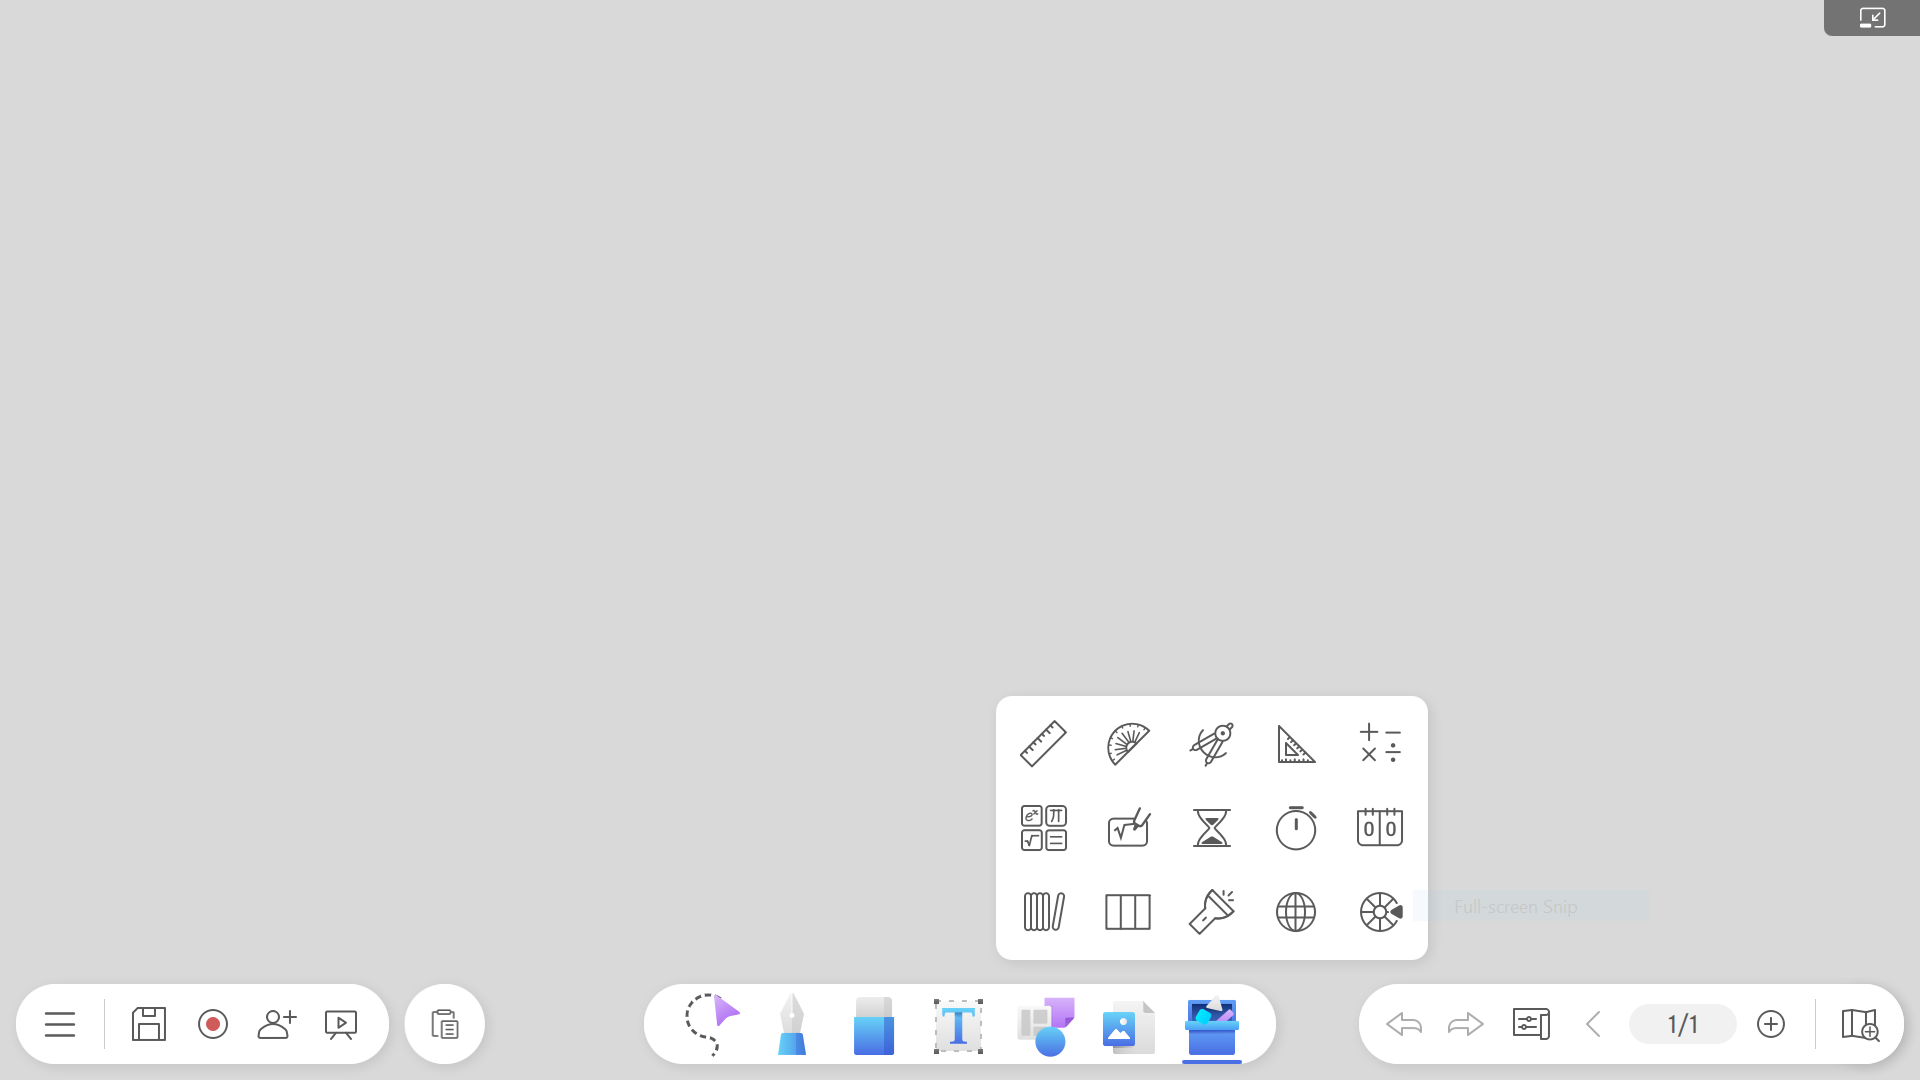Image resolution: width=1920 pixels, height=1080 pixels.
Task: Open the globe browser tool
Action: click(x=1295, y=912)
